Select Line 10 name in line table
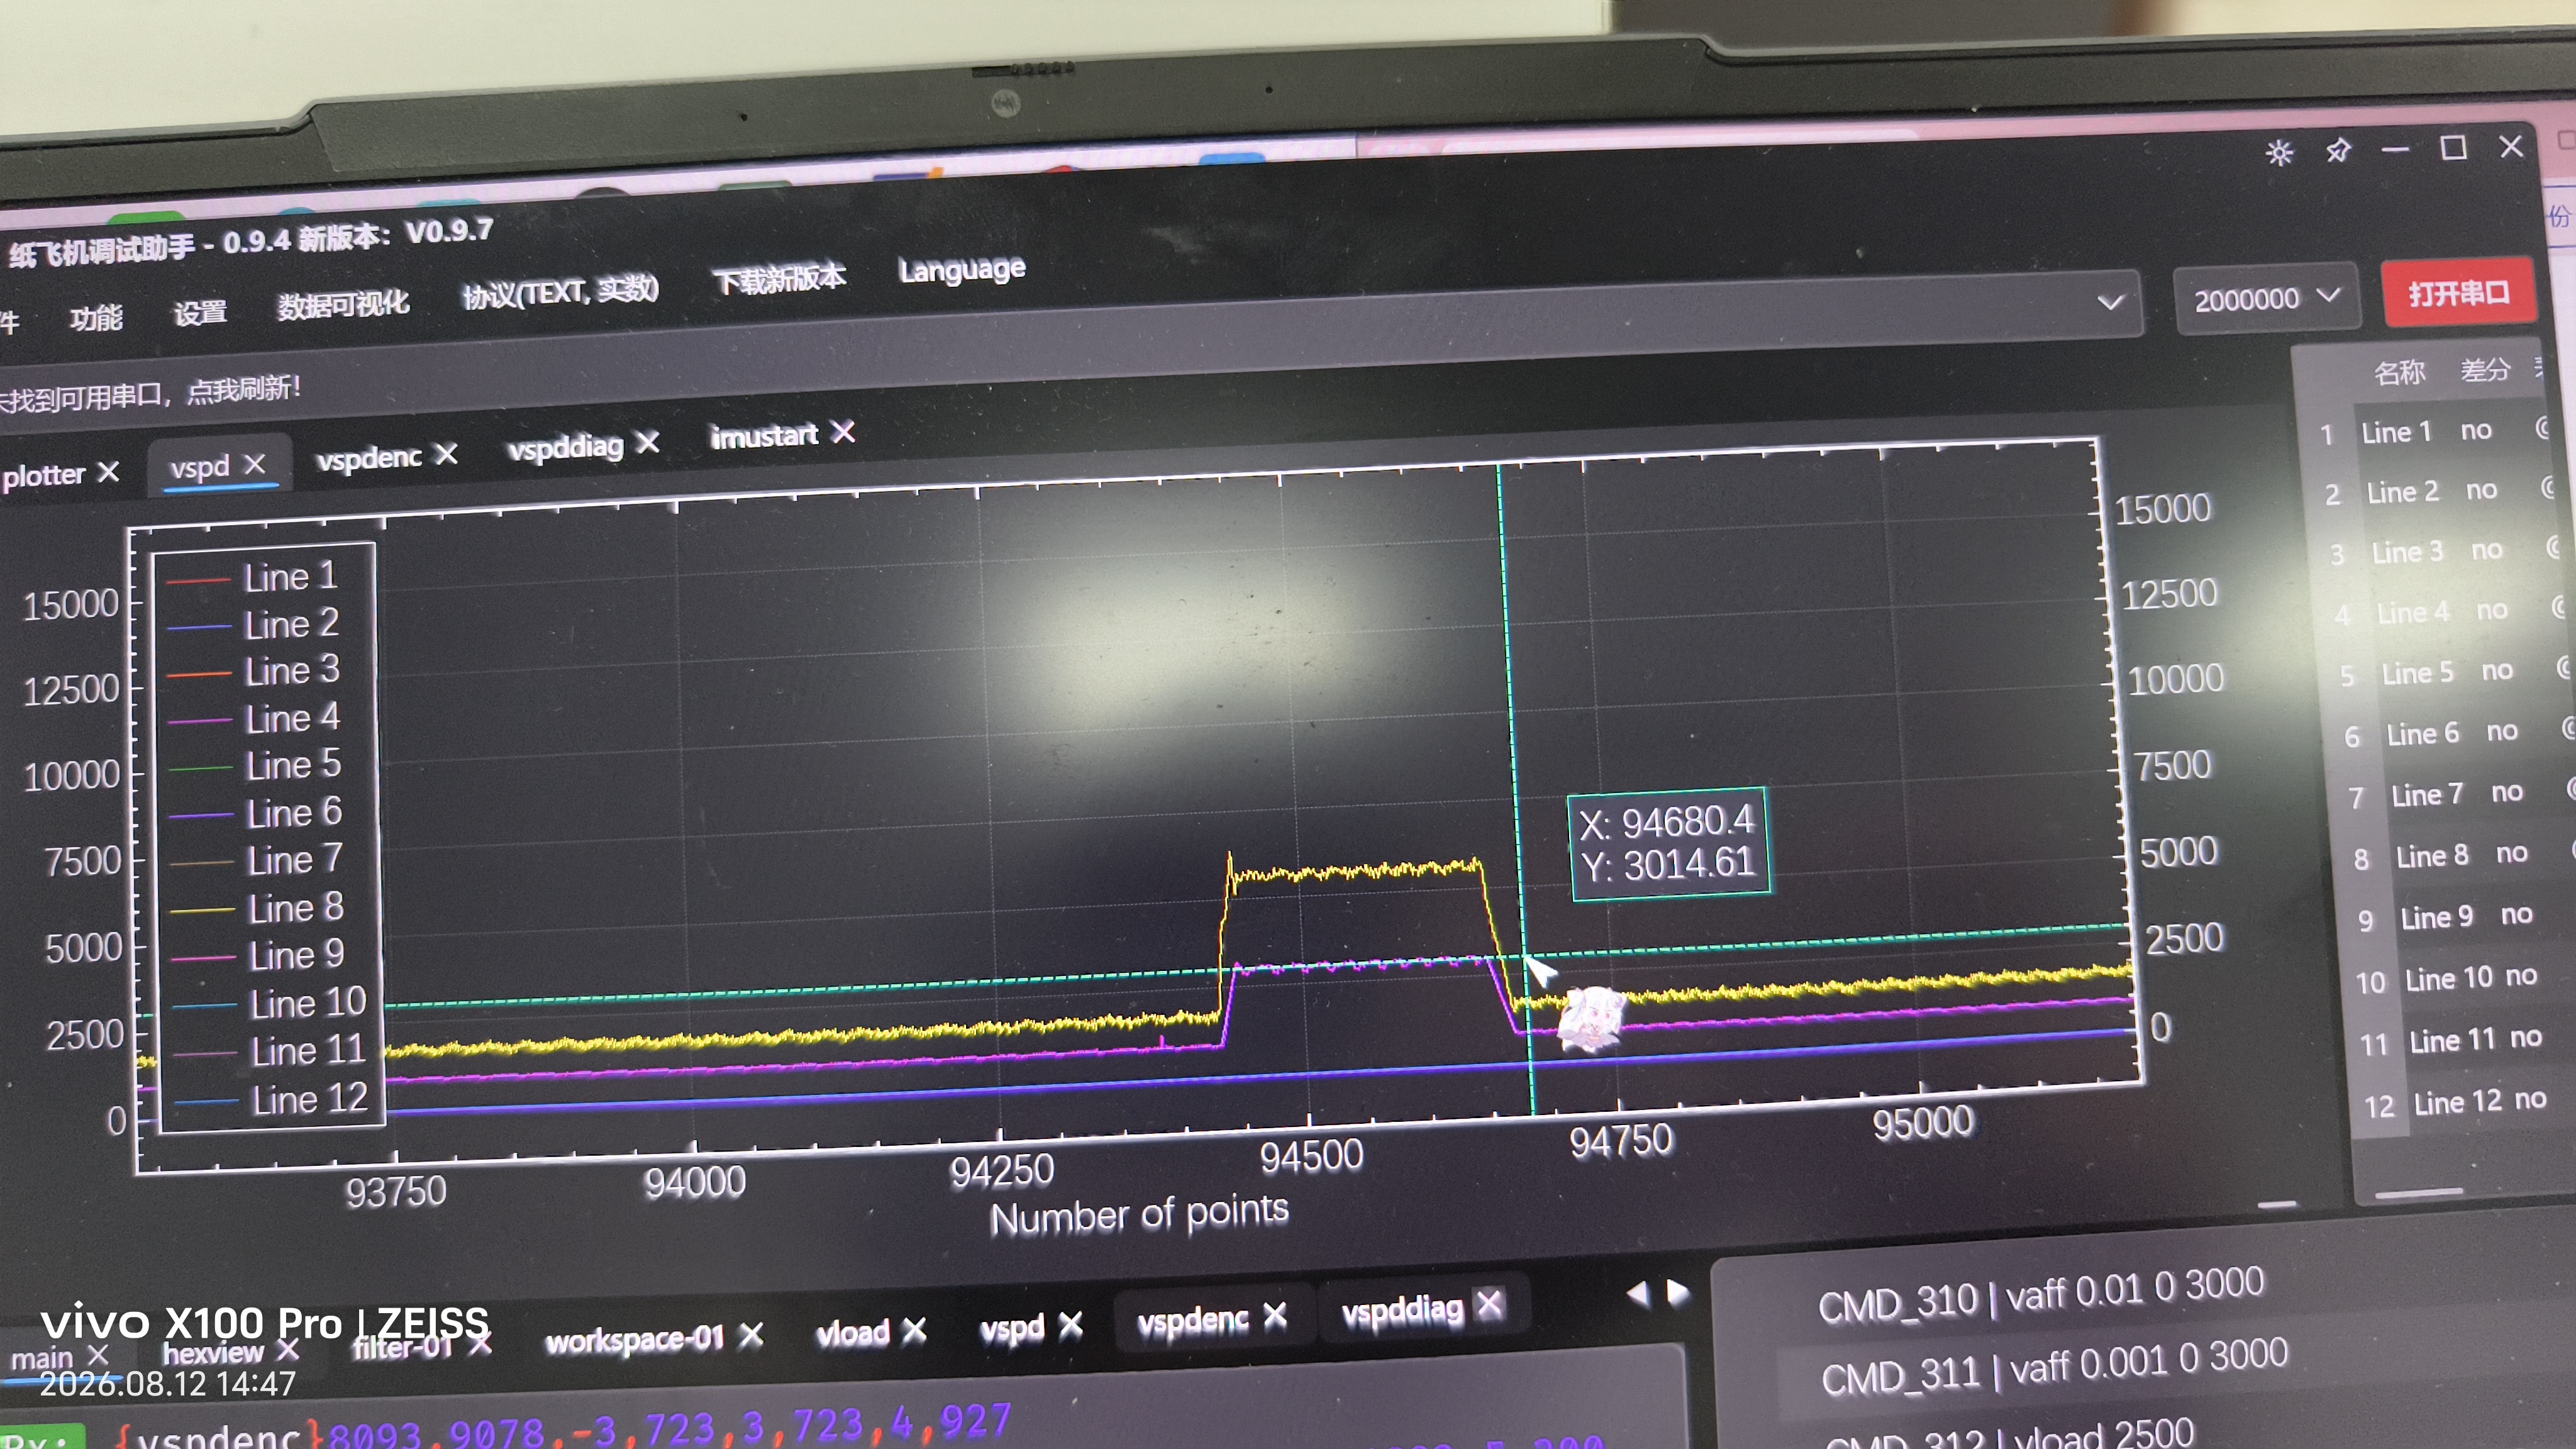The image size is (2576, 1449). pos(2448,978)
